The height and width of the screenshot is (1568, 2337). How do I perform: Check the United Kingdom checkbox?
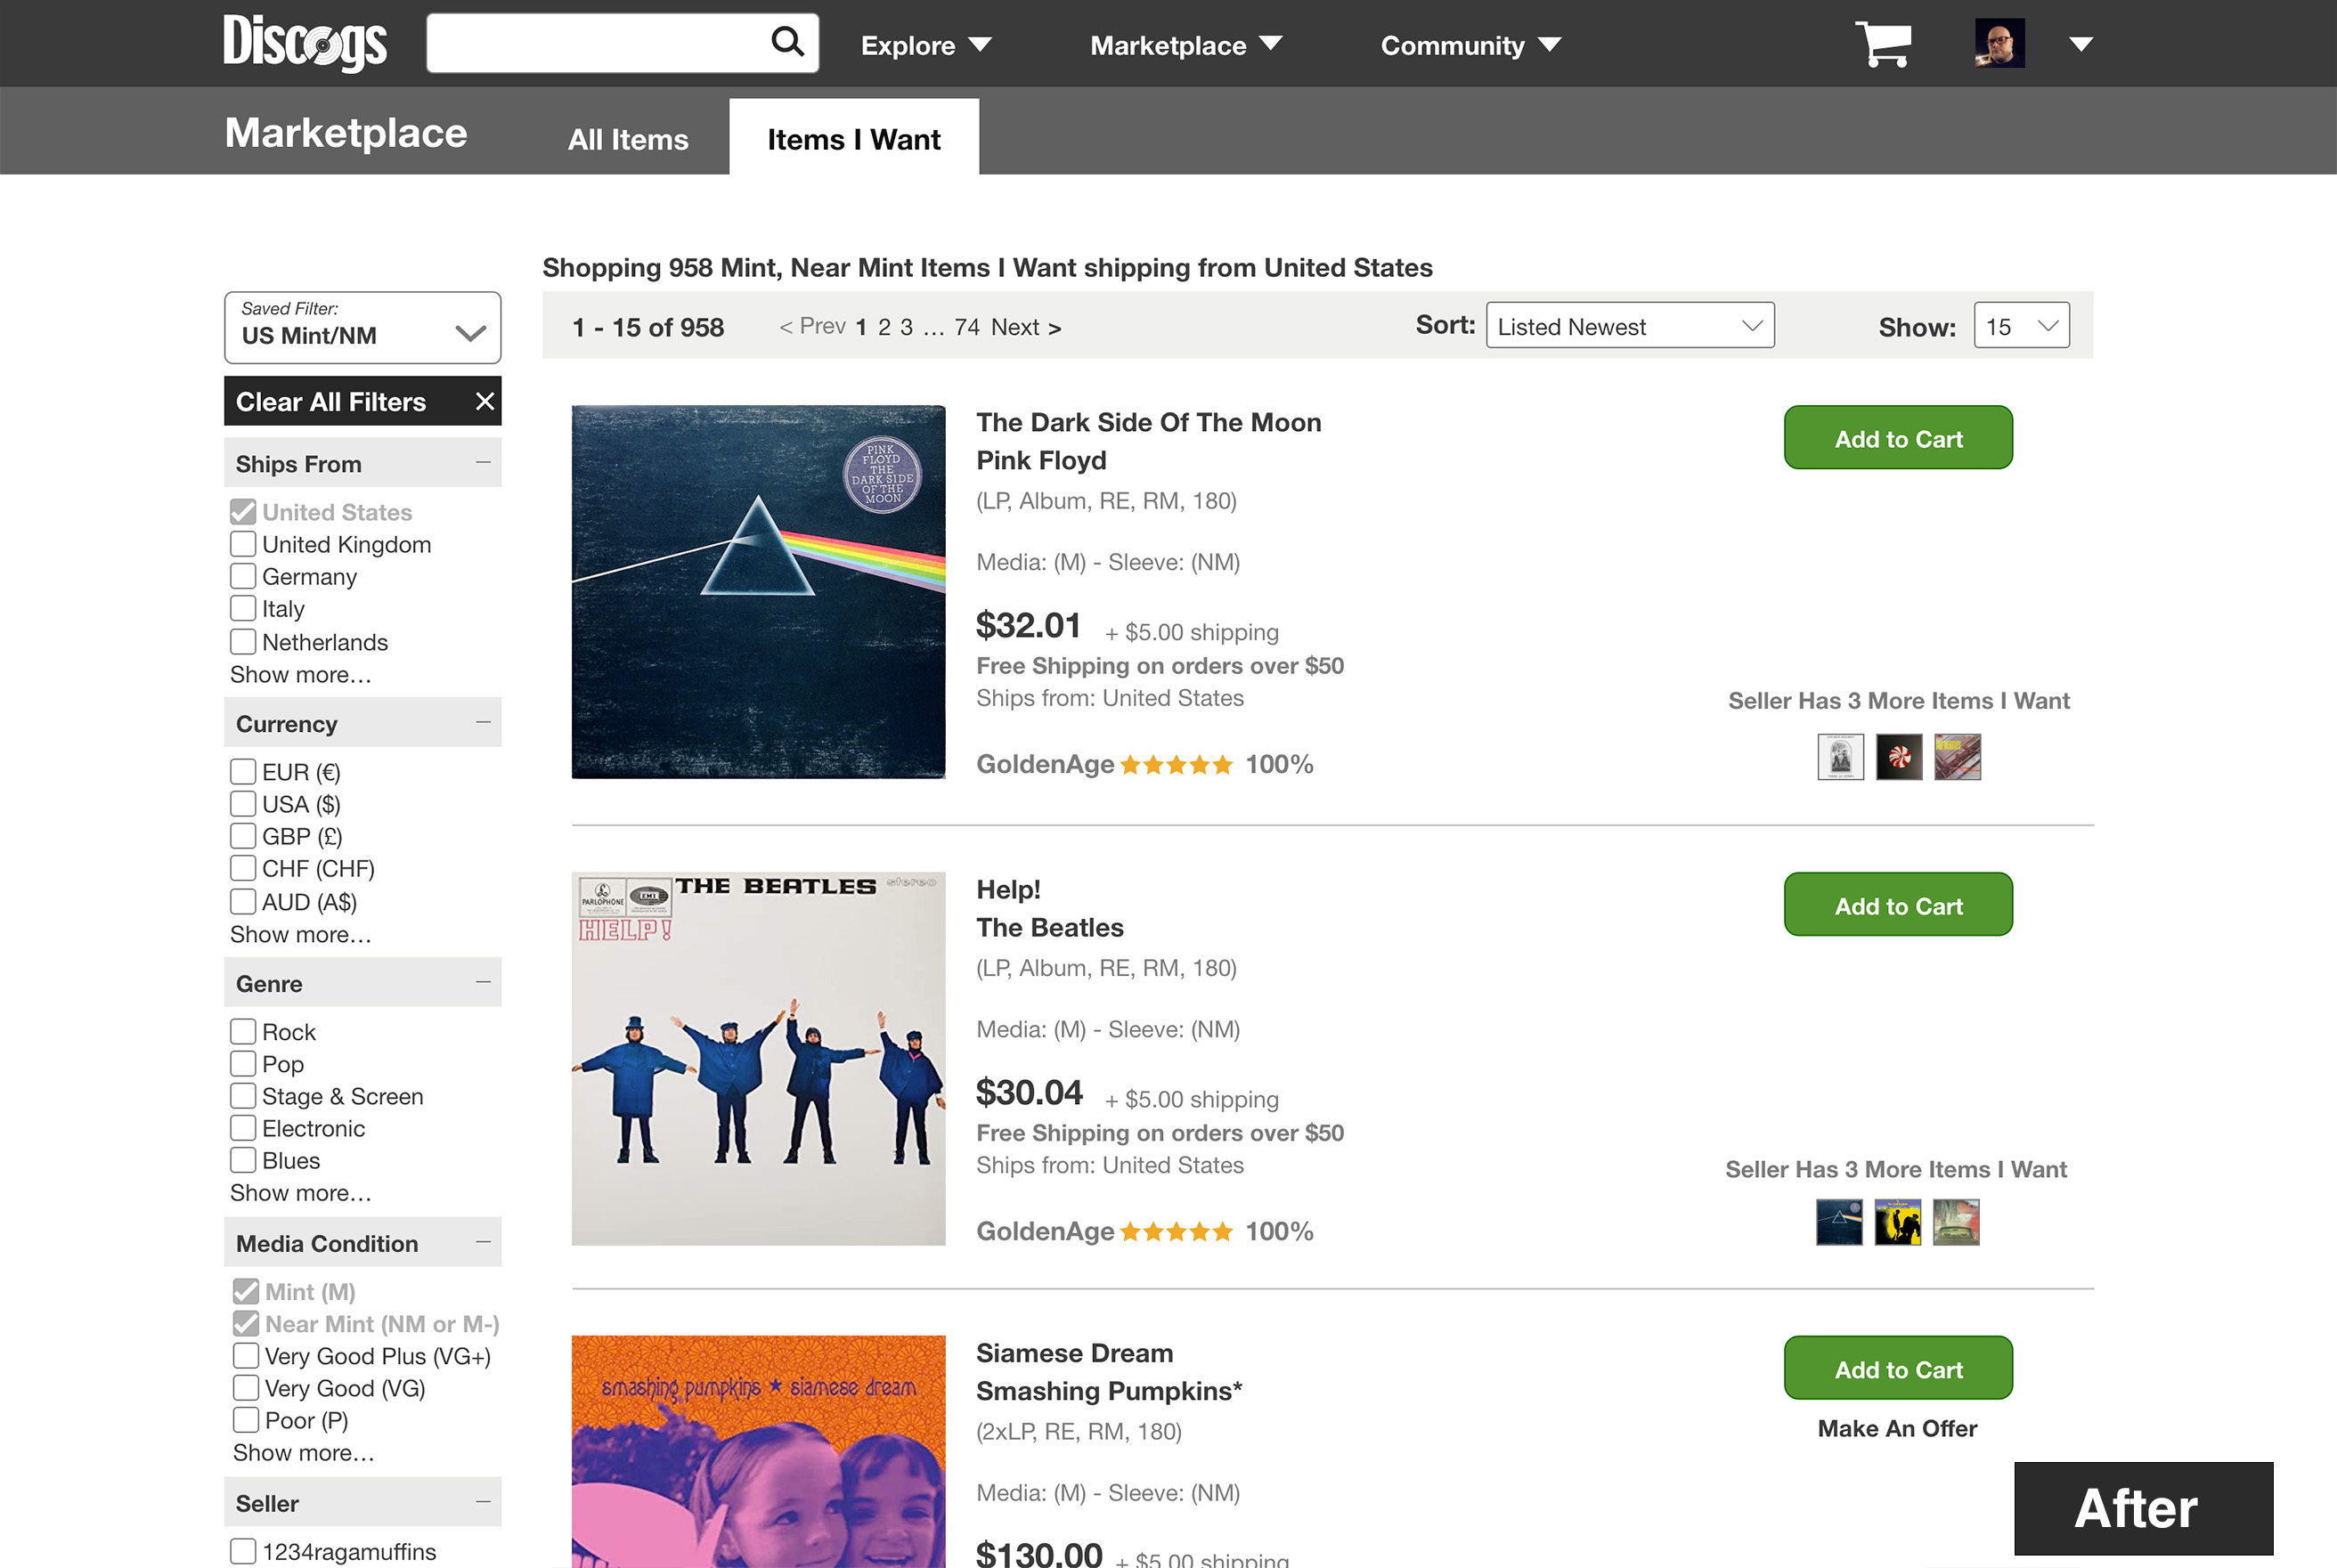click(x=243, y=544)
